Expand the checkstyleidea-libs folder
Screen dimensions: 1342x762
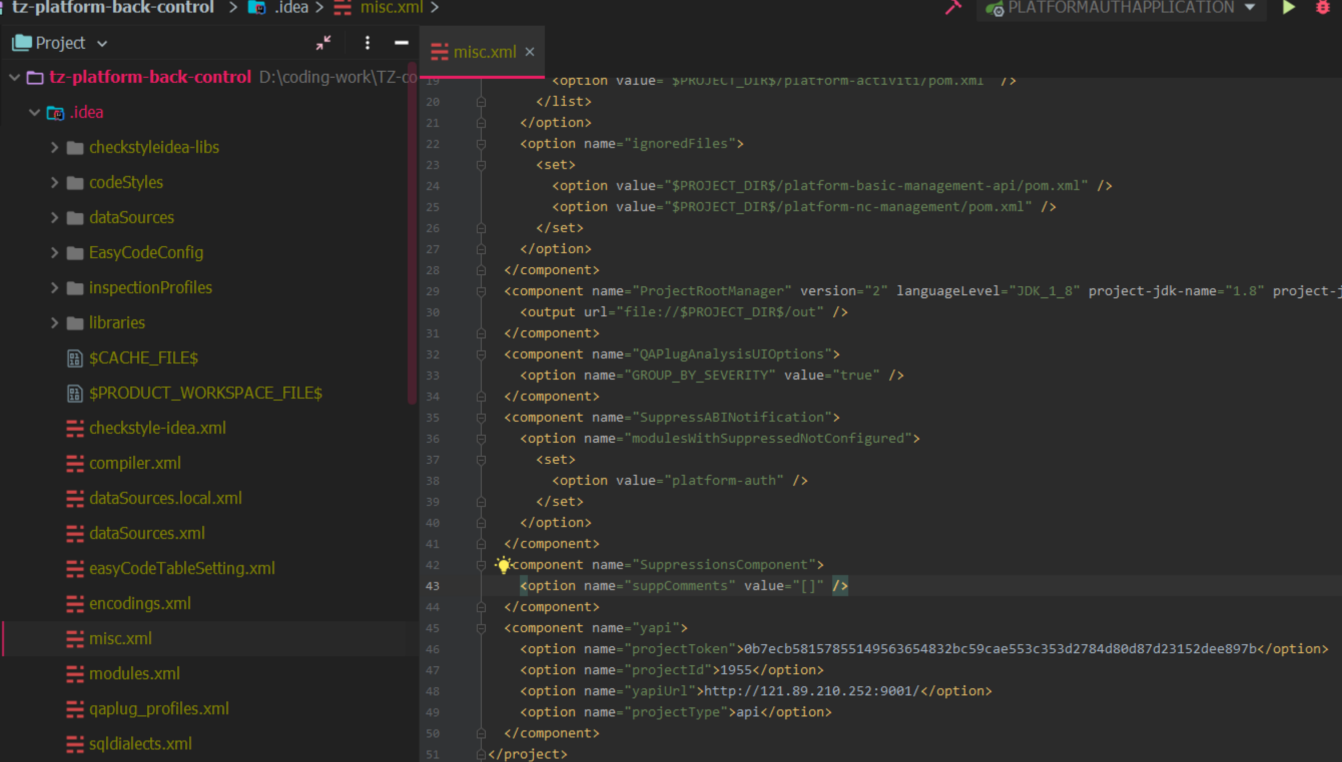[x=54, y=147]
